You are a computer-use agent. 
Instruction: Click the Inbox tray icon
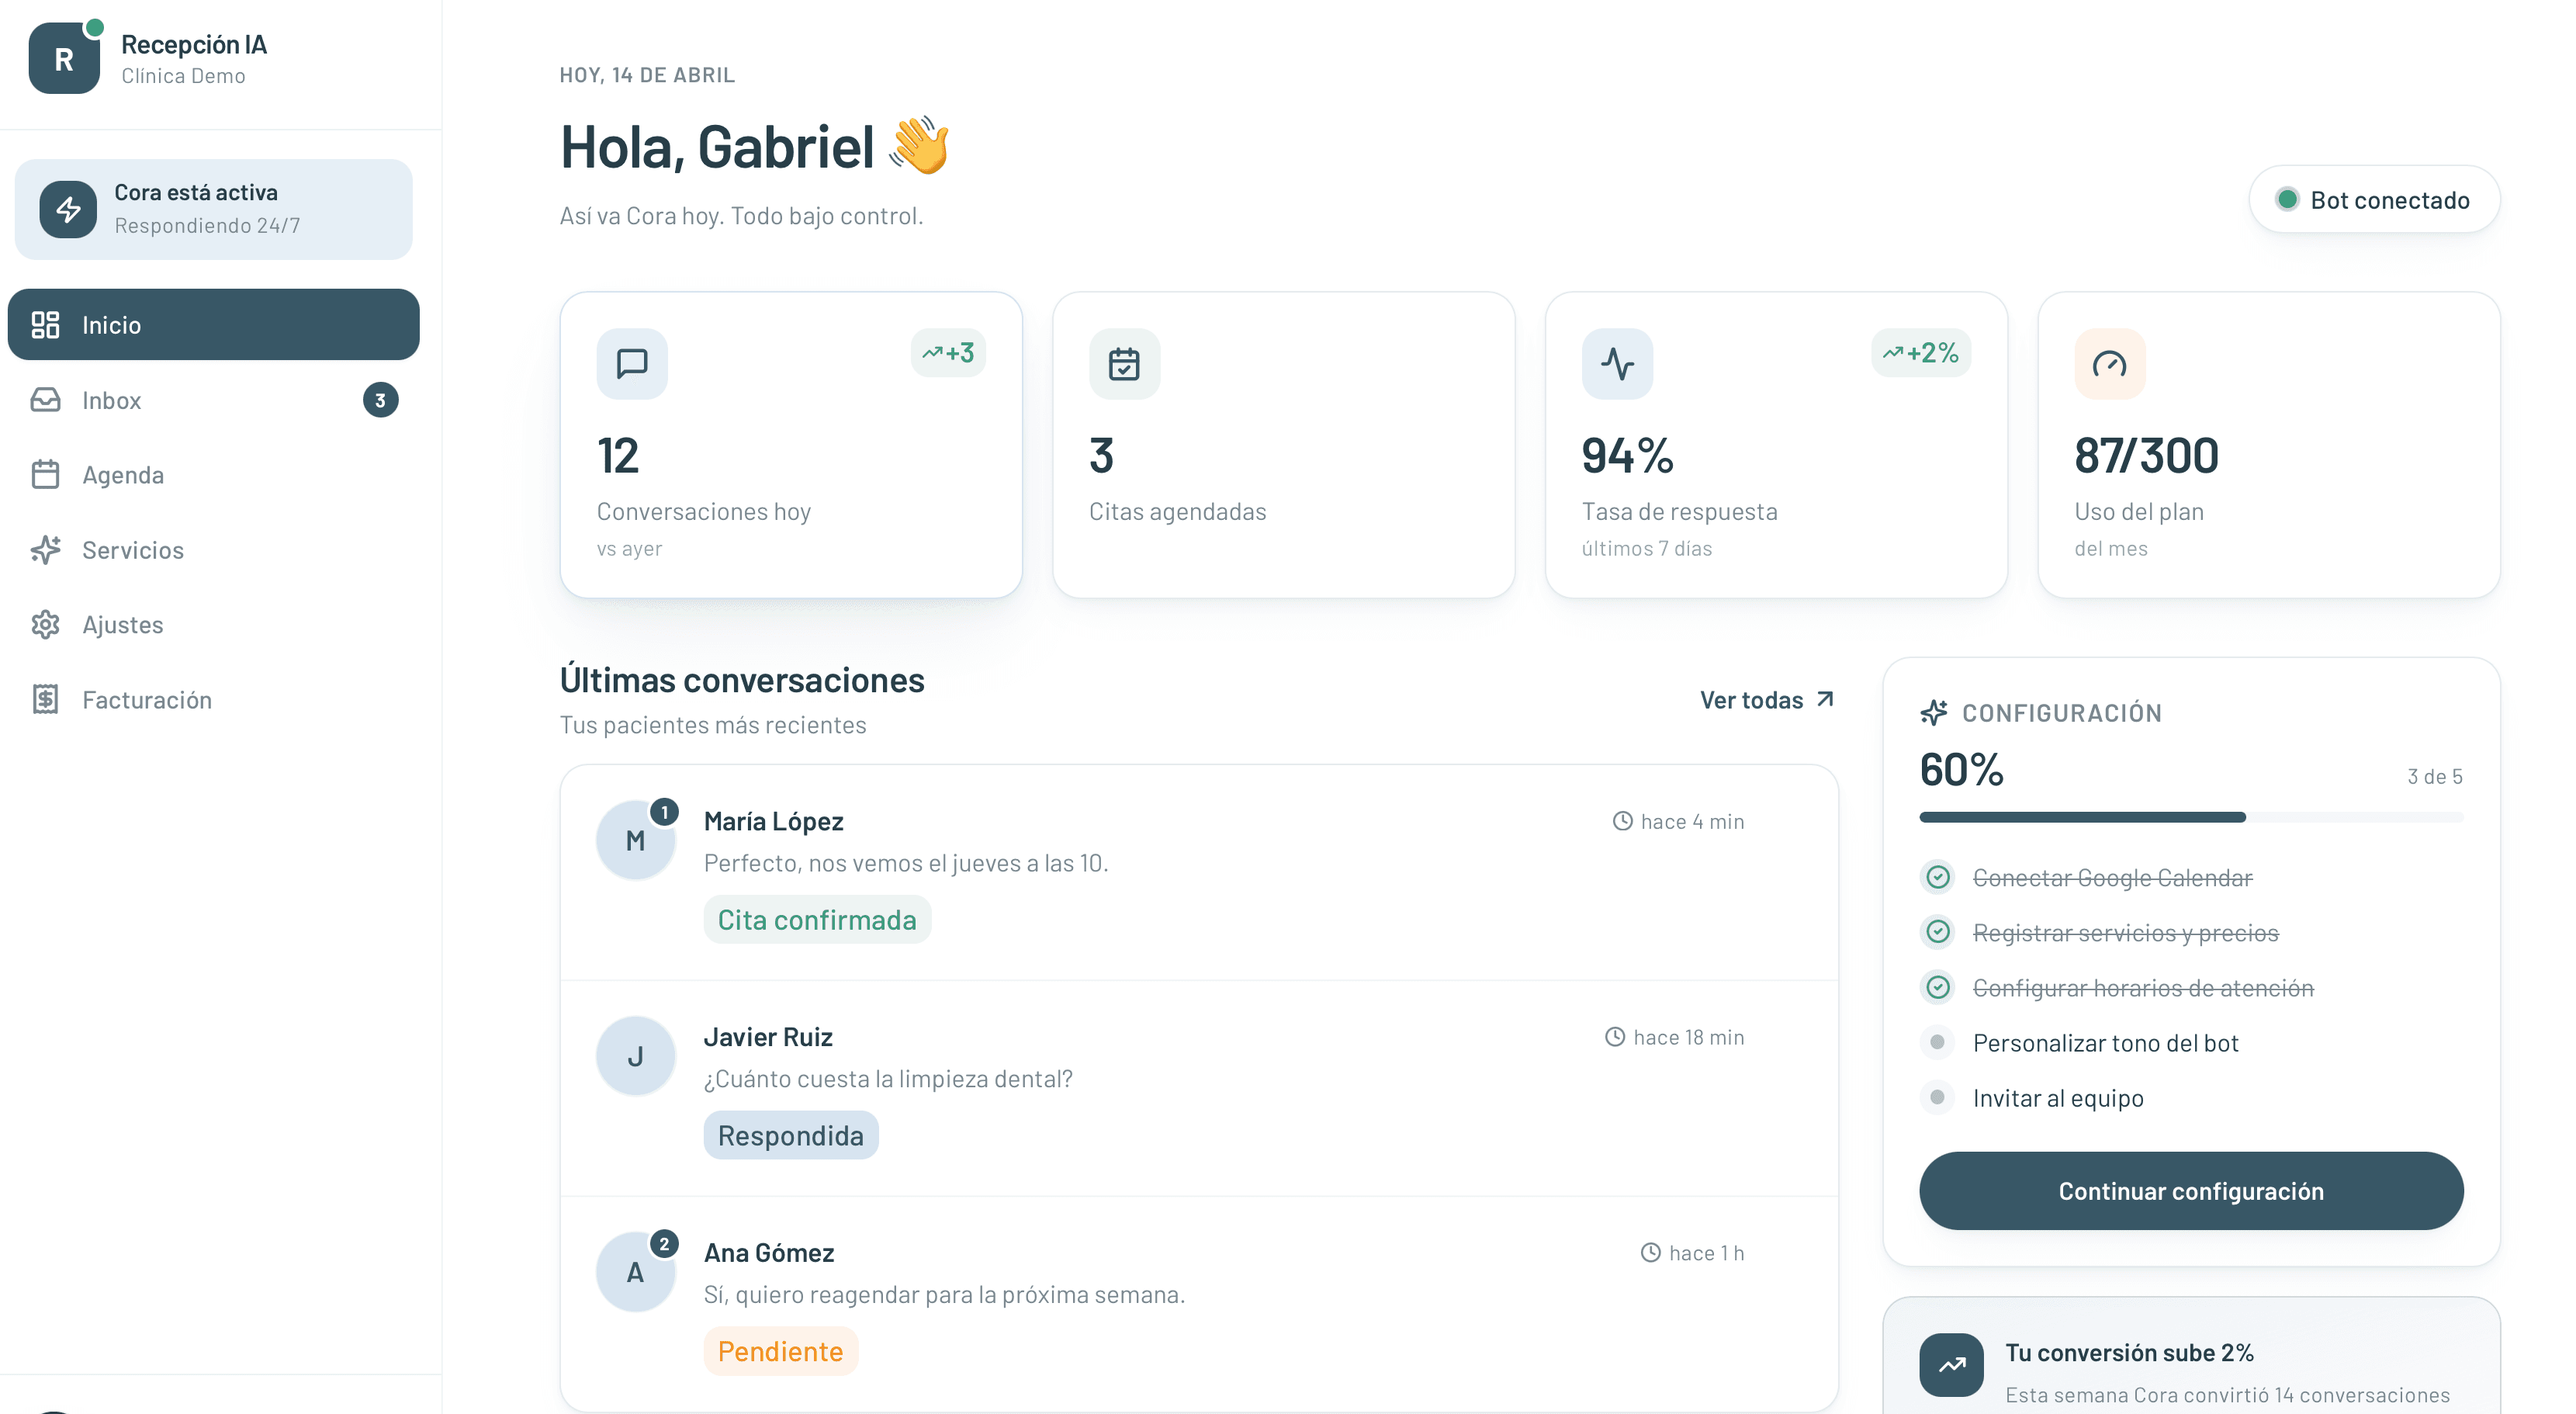(x=45, y=400)
